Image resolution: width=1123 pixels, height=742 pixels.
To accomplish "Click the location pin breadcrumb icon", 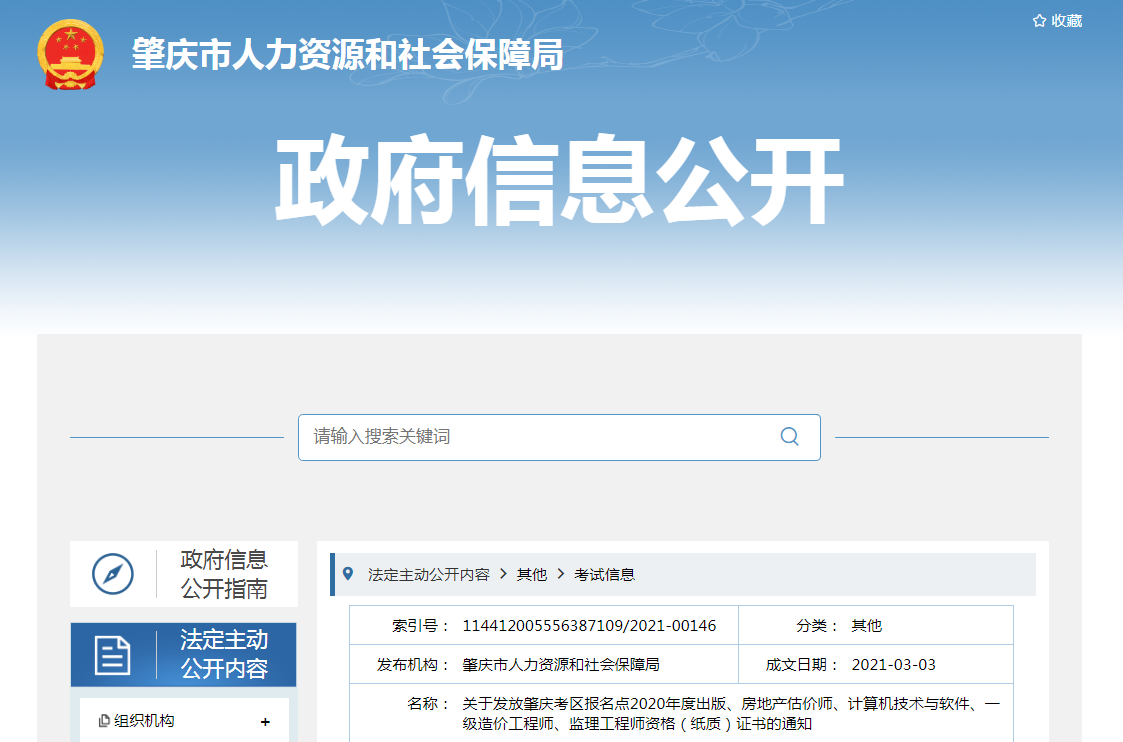I will tap(348, 574).
